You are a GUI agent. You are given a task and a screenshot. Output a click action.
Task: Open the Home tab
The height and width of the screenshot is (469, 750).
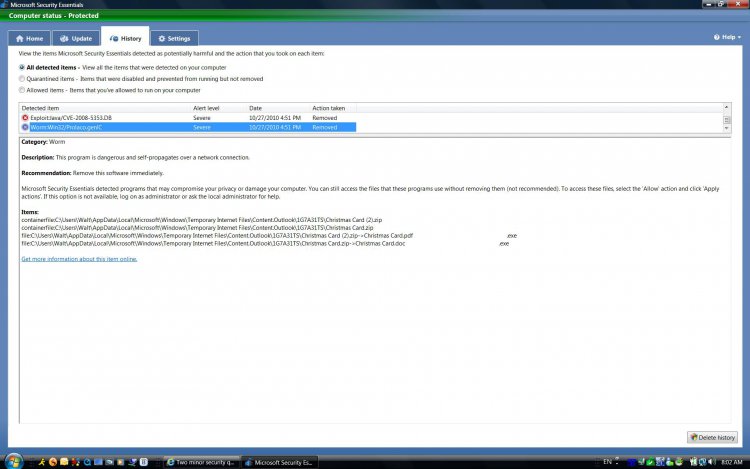[x=29, y=38]
